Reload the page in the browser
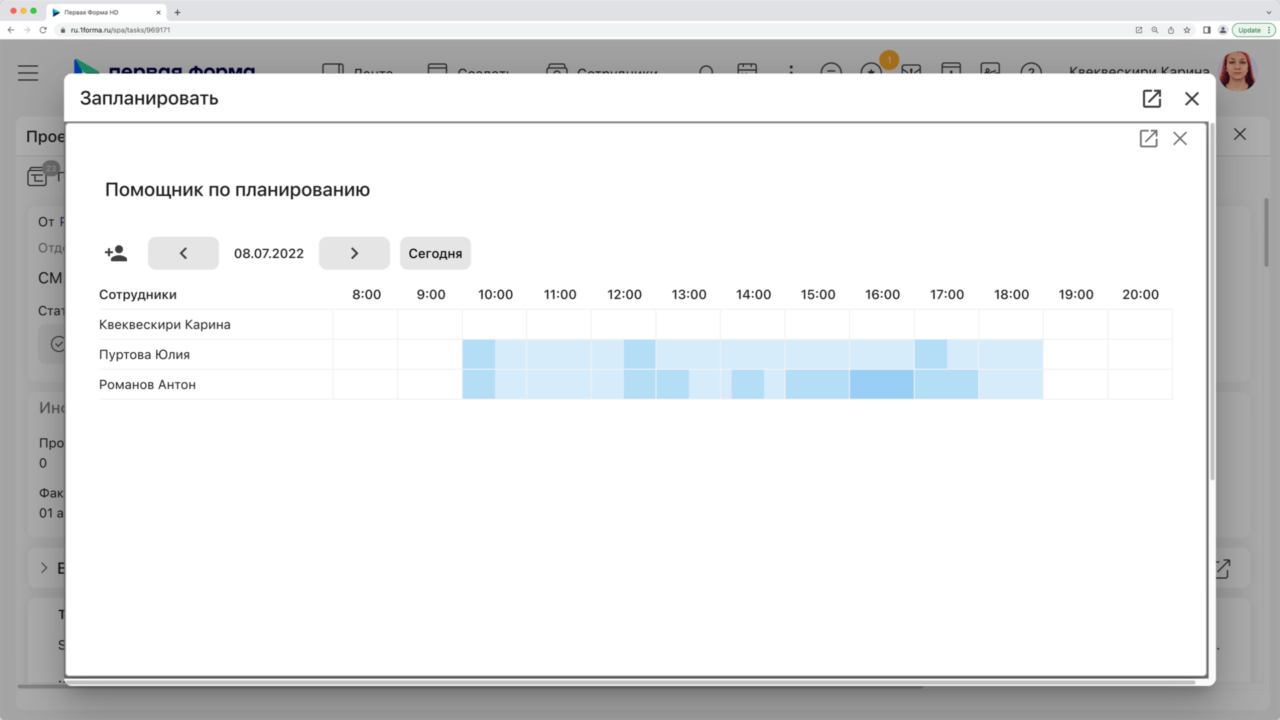The width and height of the screenshot is (1280, 720). click(x=43, y=30)
